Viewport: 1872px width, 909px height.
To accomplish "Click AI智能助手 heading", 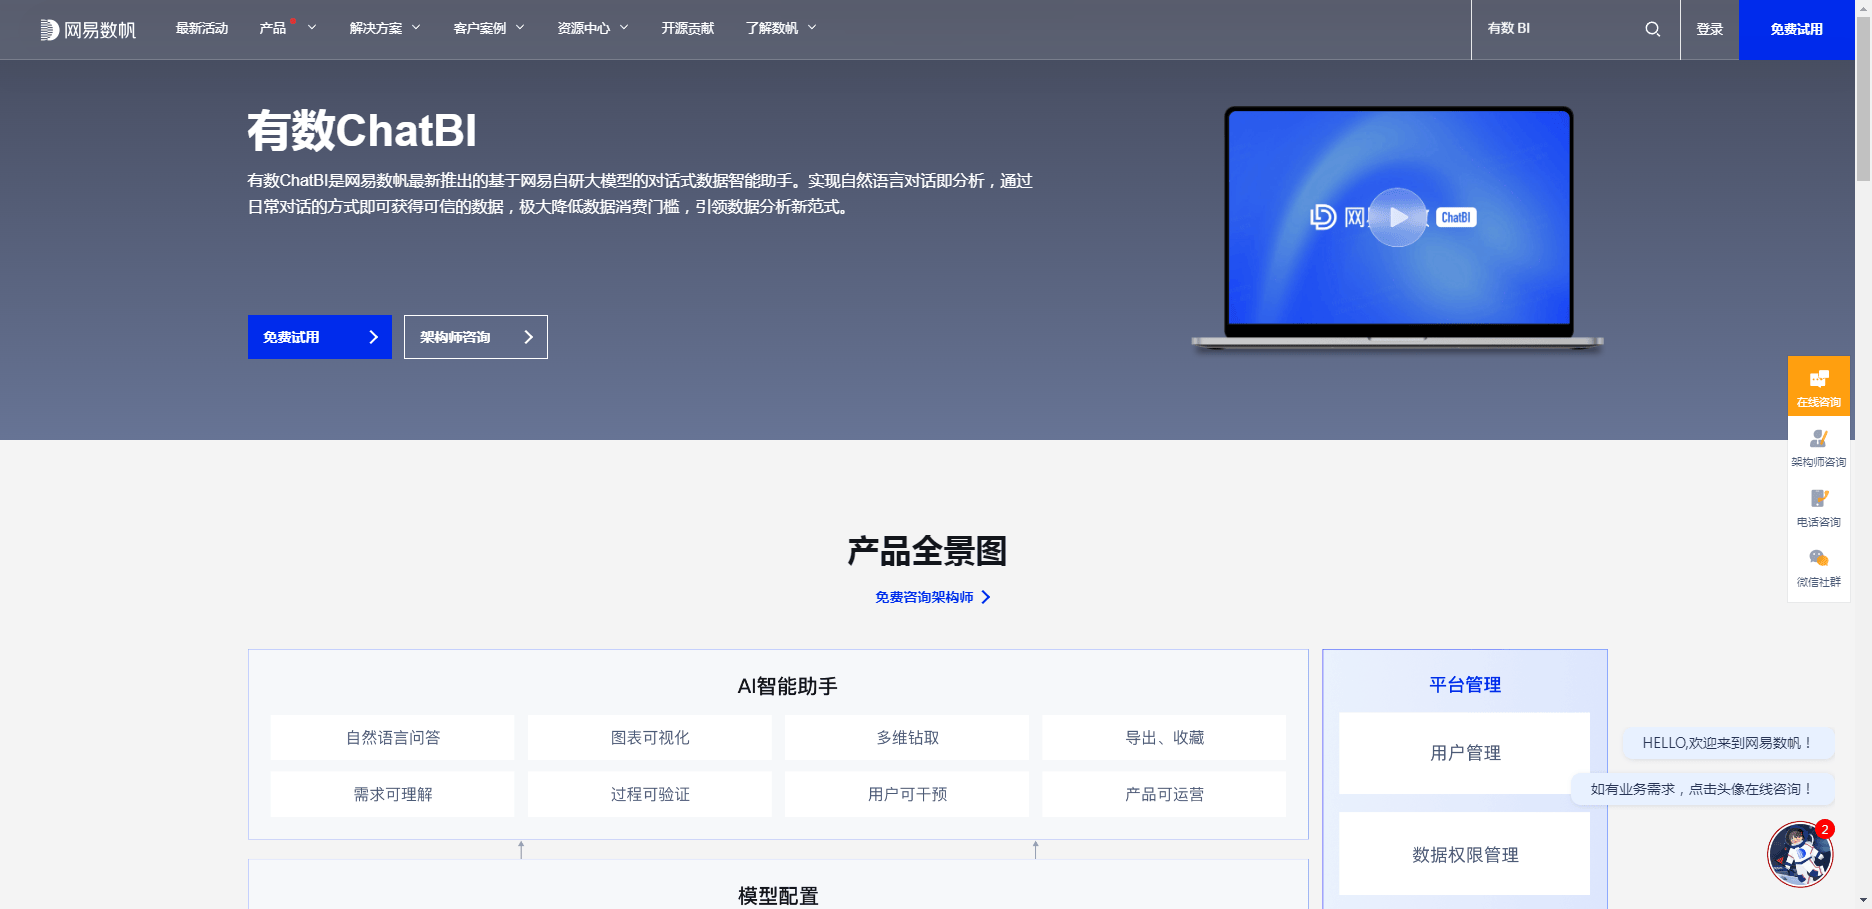I will (788, 686).
